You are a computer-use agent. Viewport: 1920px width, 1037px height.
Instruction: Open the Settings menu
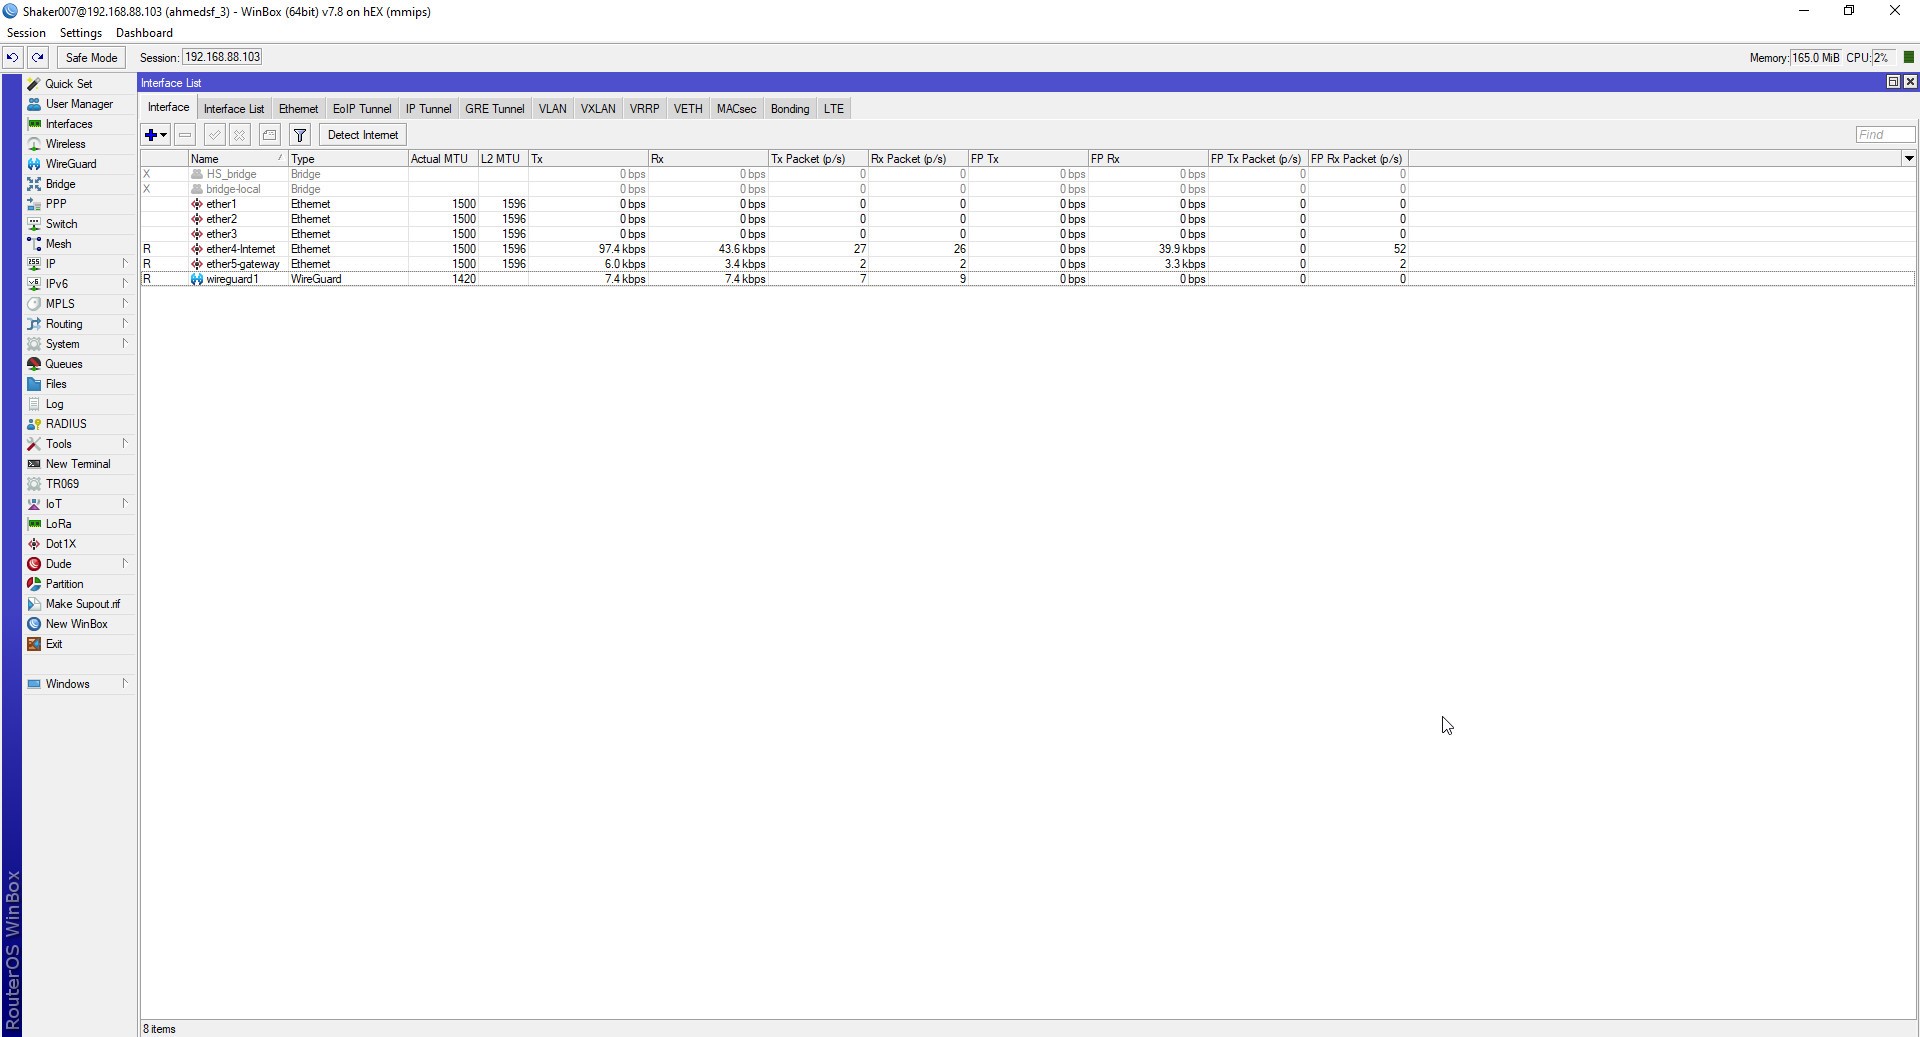coord(81,33)
